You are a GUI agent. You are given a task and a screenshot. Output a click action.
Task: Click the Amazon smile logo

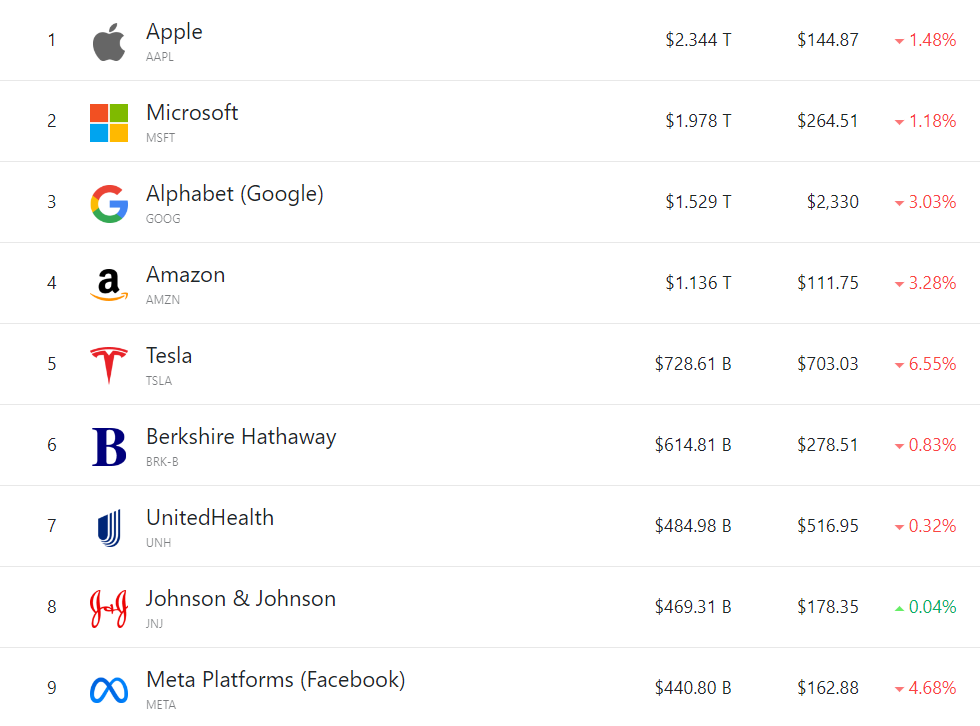pos(109,285)
